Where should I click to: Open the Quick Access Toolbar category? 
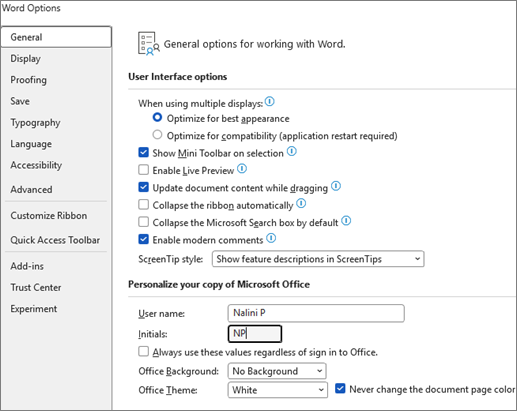pyautogui.click(x=55, y=240)
